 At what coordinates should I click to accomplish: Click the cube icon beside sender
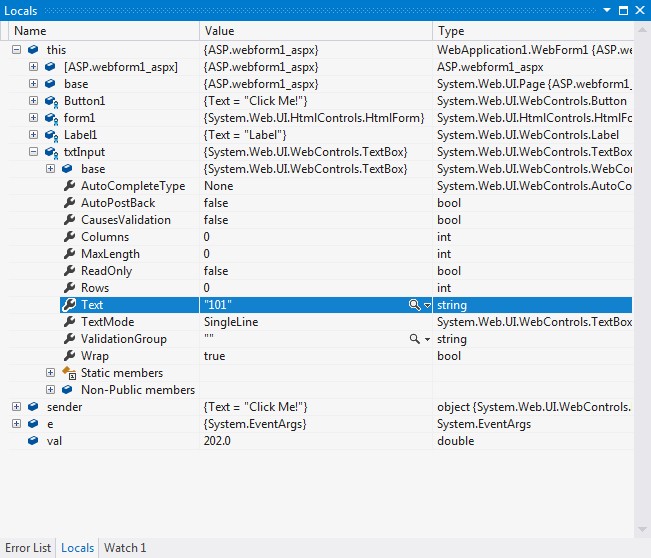pyautogui.click(x=33, y=407)
